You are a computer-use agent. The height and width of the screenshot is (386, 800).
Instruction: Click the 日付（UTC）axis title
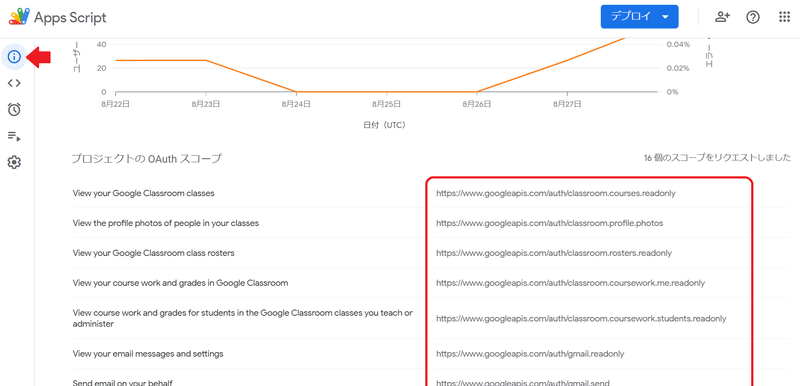click(386, 125)
